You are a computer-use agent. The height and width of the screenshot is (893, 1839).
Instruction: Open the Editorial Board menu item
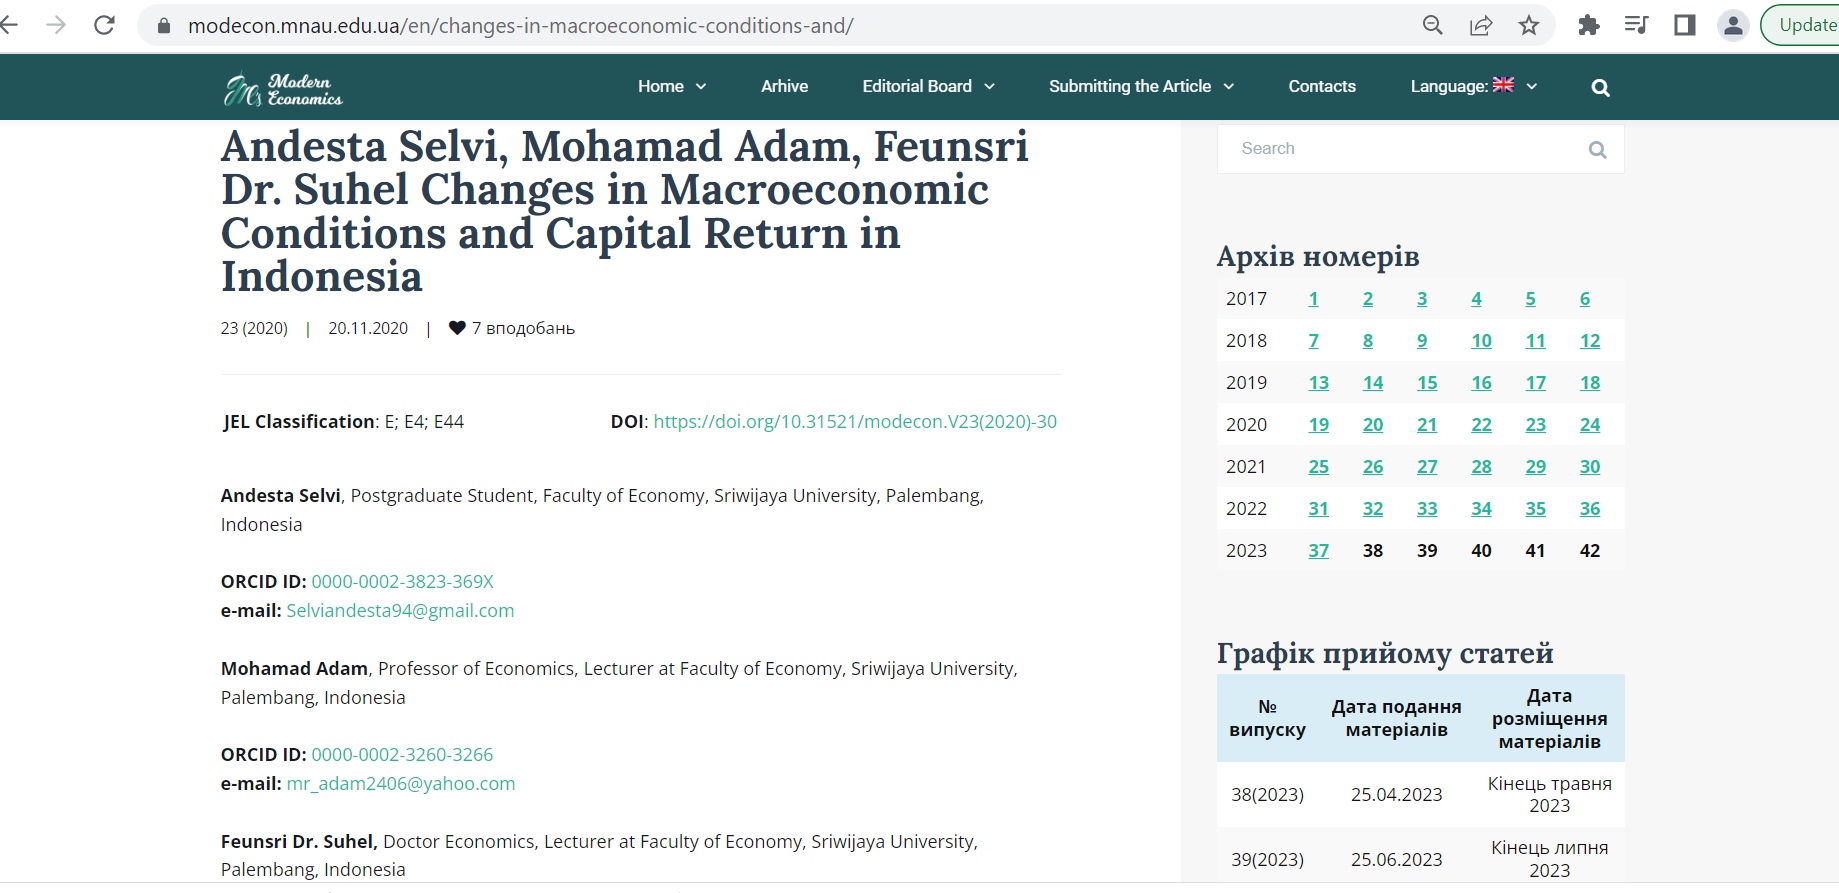(917, 87)
